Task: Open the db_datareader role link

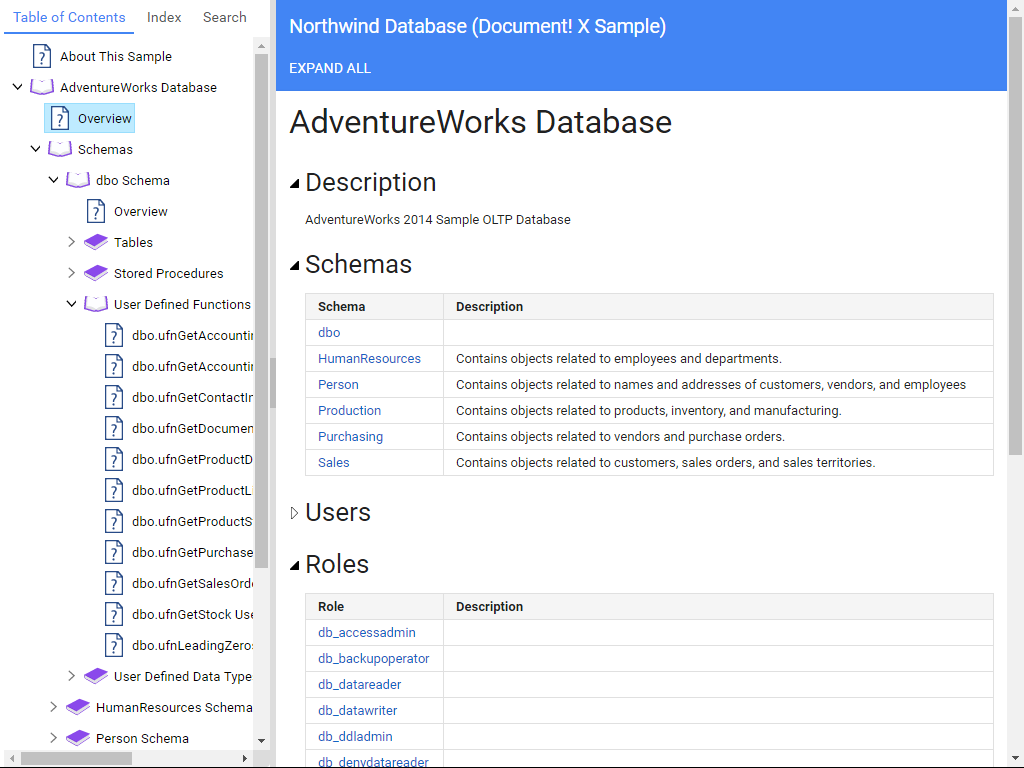Action: tap(360, 684)
